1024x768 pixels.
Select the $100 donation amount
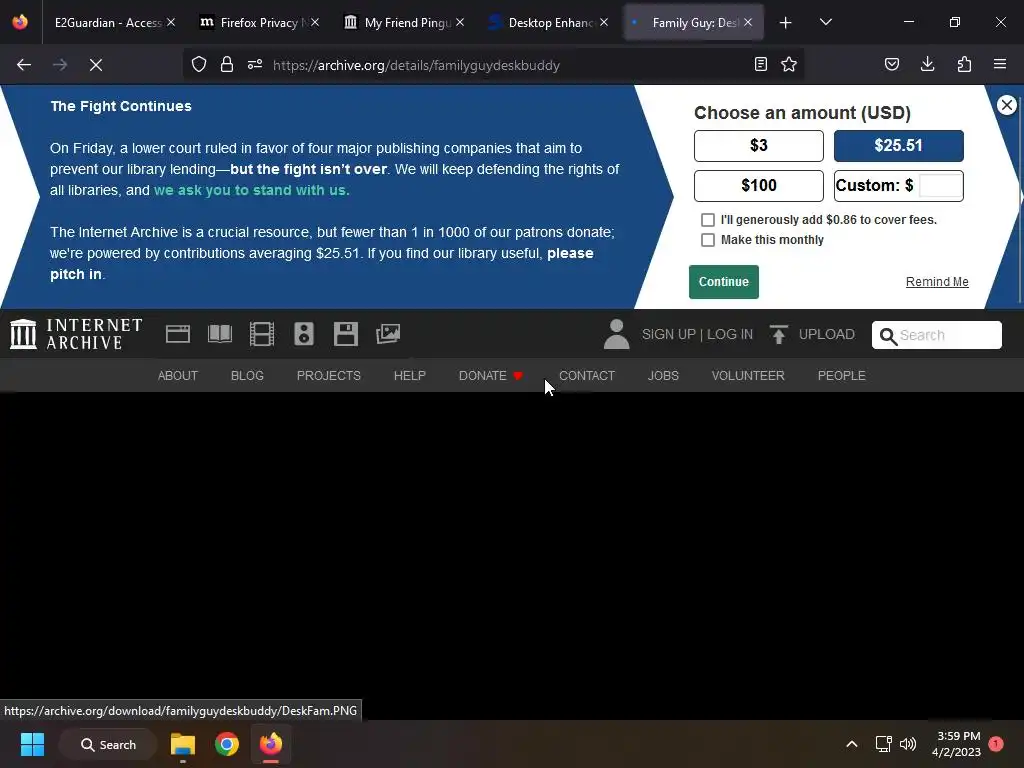758,186
